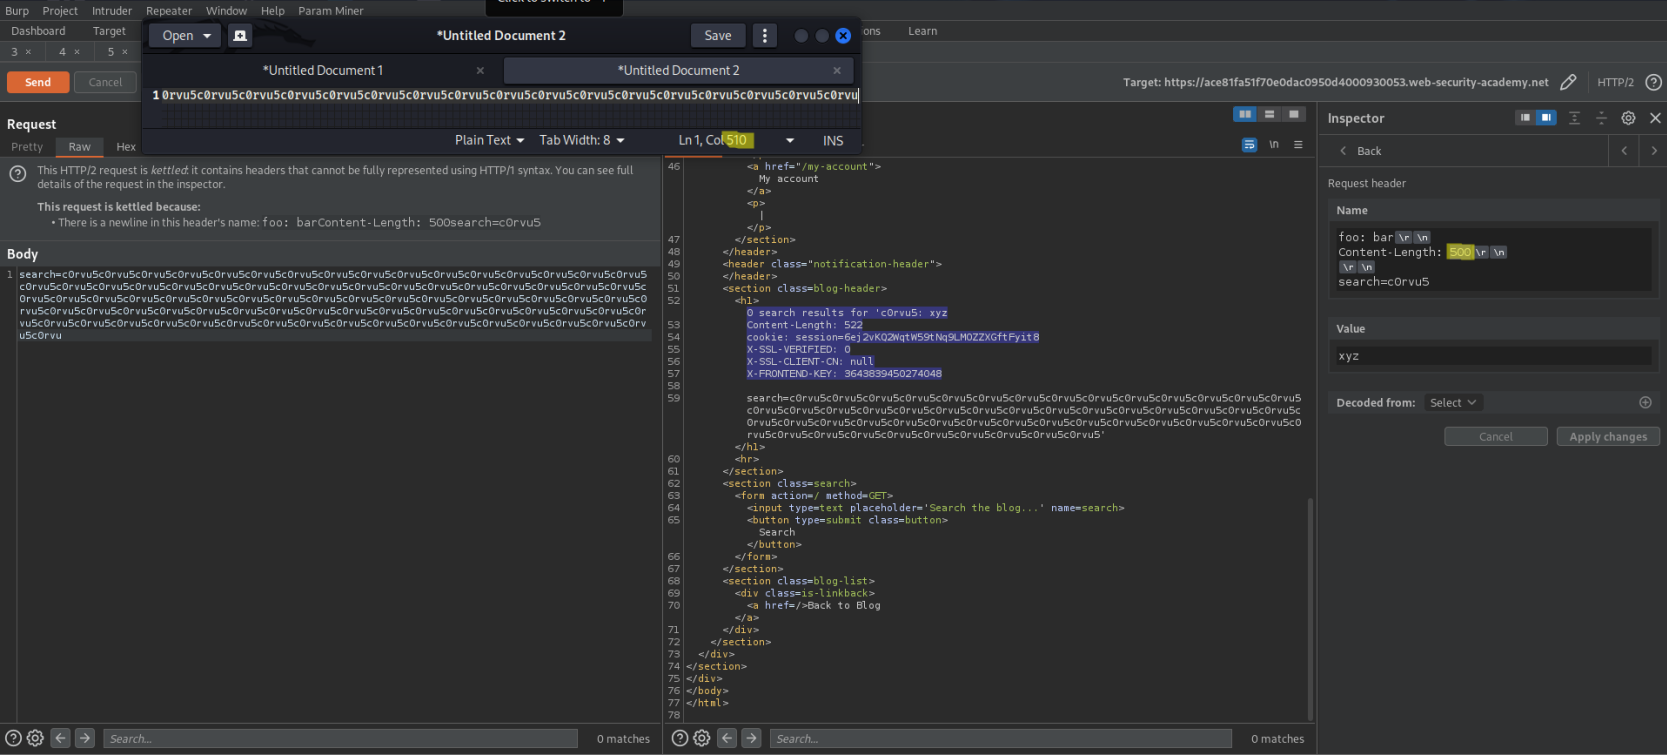Close the Inspector panel
The image size is (1667, 755).
coord(1655,118)
